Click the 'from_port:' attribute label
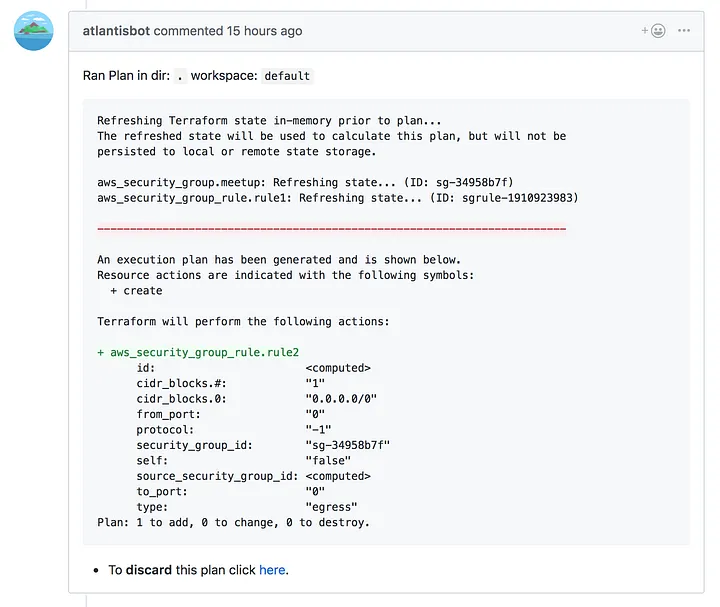 (169, 414)
